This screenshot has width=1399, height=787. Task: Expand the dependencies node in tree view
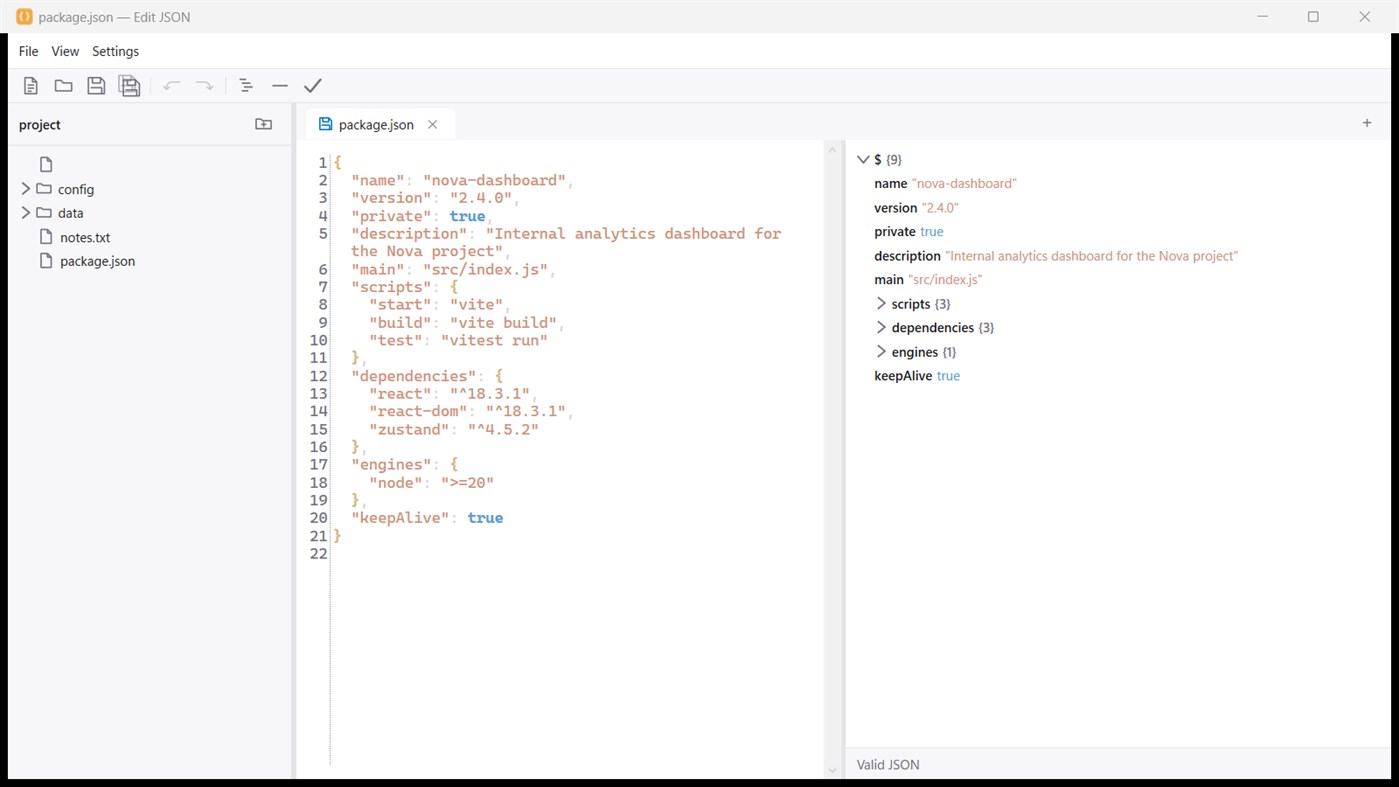coord(881,327)
